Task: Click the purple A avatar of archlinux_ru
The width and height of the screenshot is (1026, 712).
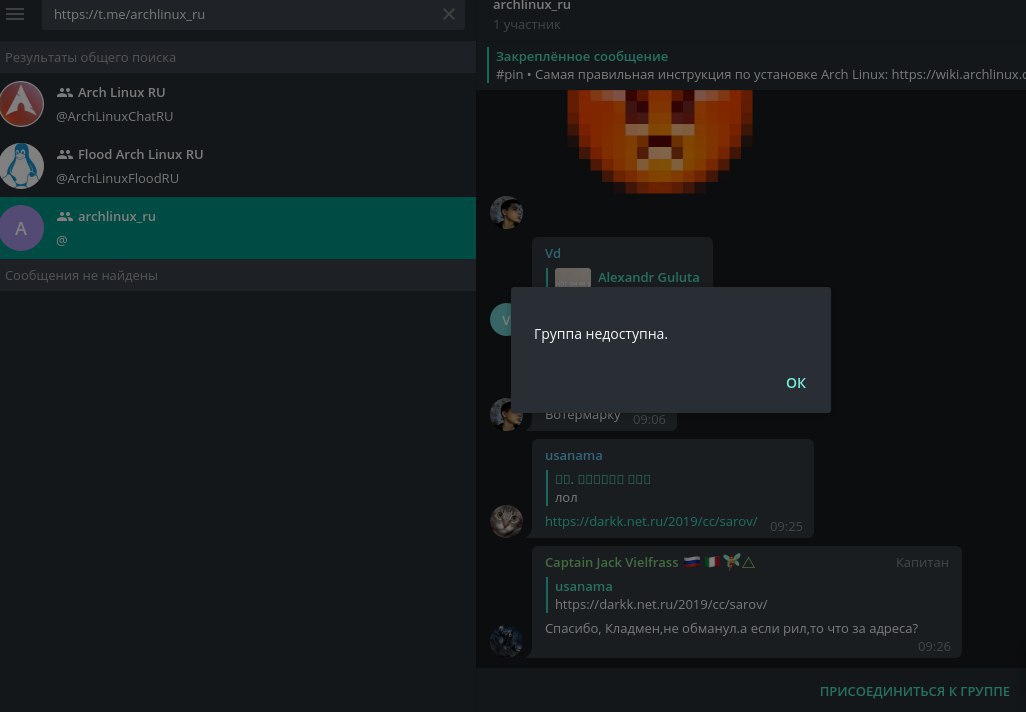Action: point(22,228)
